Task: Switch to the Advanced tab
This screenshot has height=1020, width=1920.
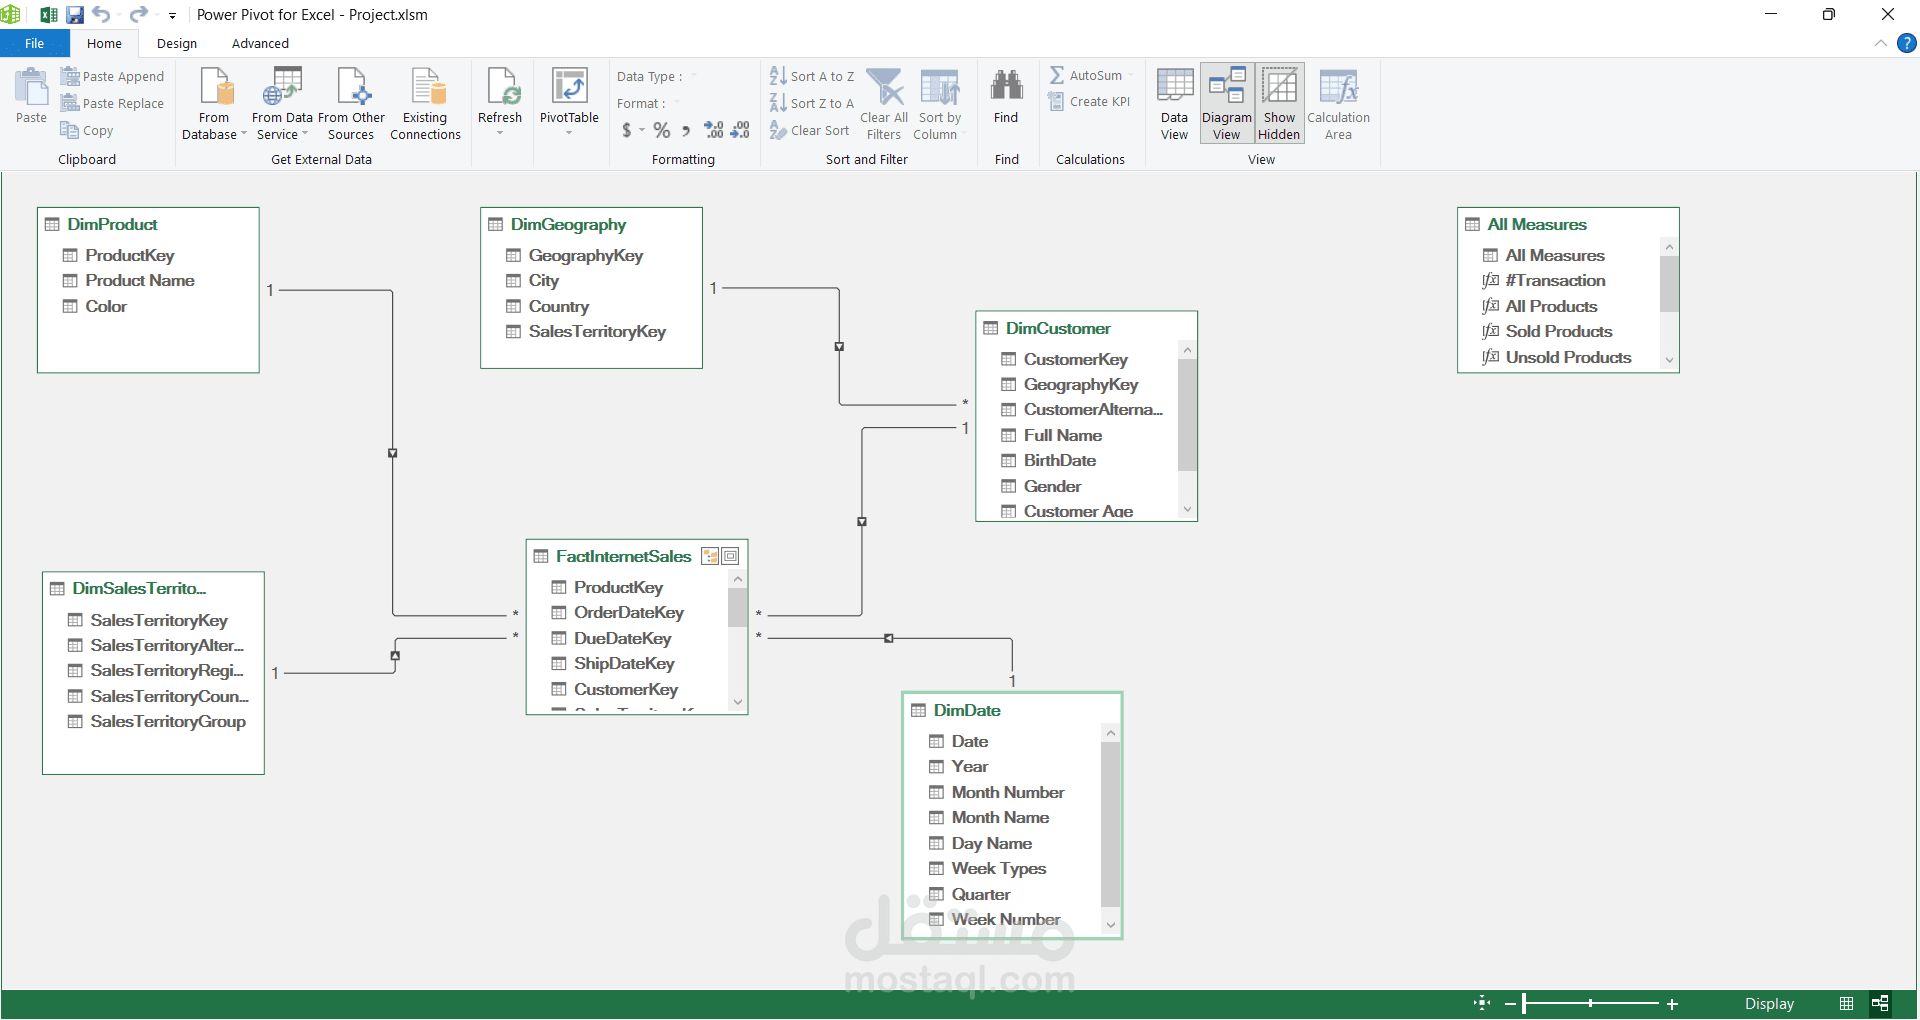Action: pyautogui.click(x=260, y=43)
